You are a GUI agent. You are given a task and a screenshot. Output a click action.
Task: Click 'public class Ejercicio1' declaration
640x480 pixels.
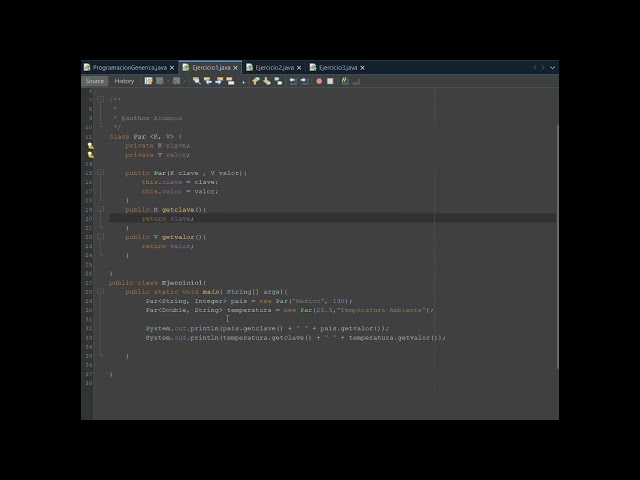(x=158, y=283)
